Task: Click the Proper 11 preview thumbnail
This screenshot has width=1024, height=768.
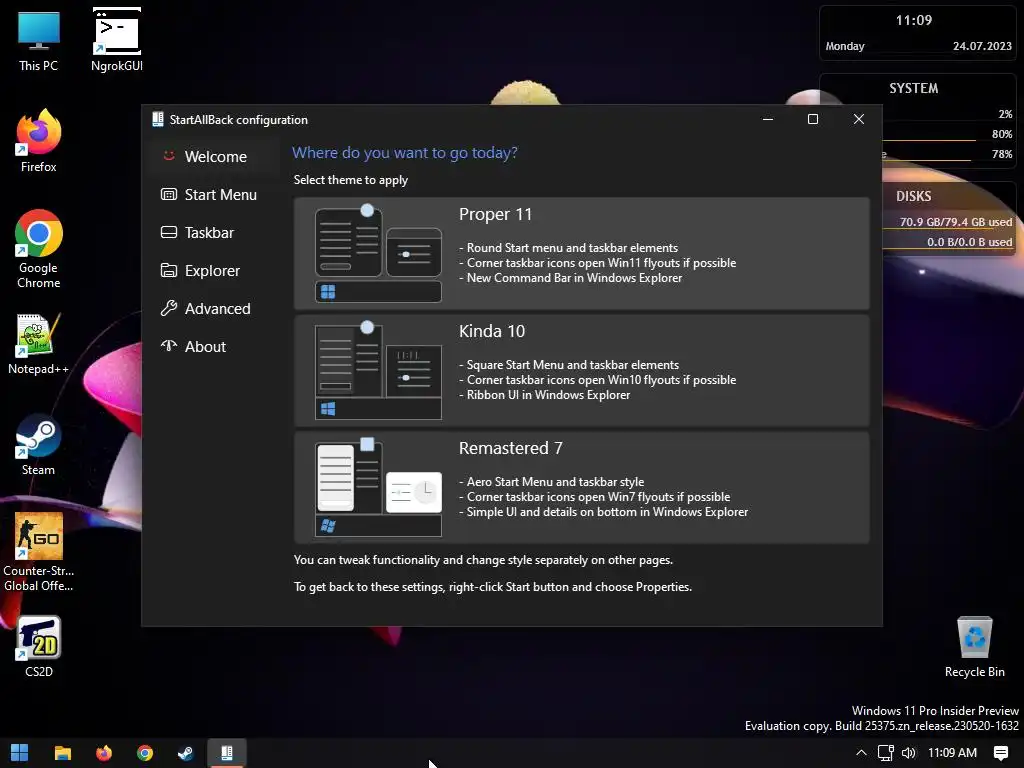Action: [x=378, y=253]
